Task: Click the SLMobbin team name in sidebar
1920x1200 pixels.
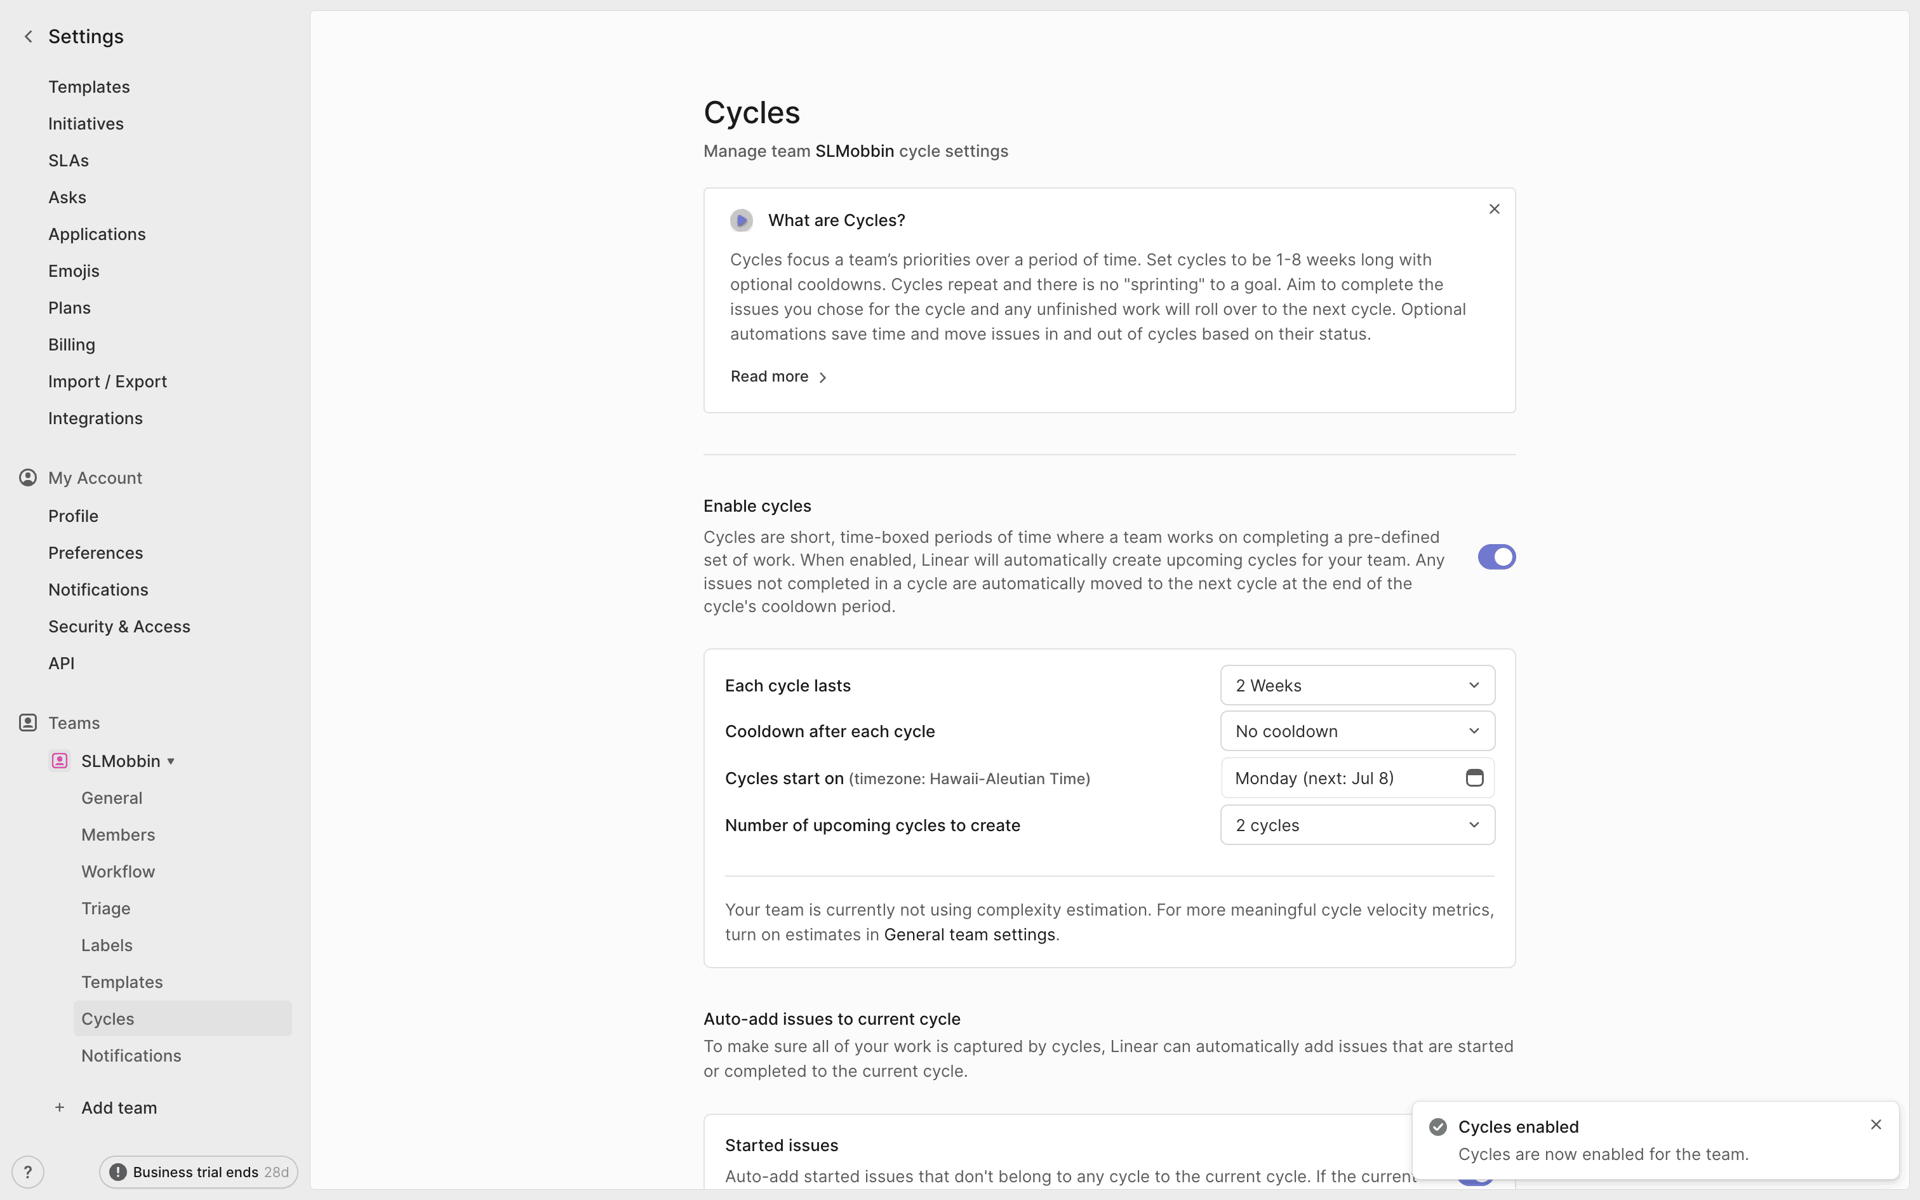Action: pos(120,762)
